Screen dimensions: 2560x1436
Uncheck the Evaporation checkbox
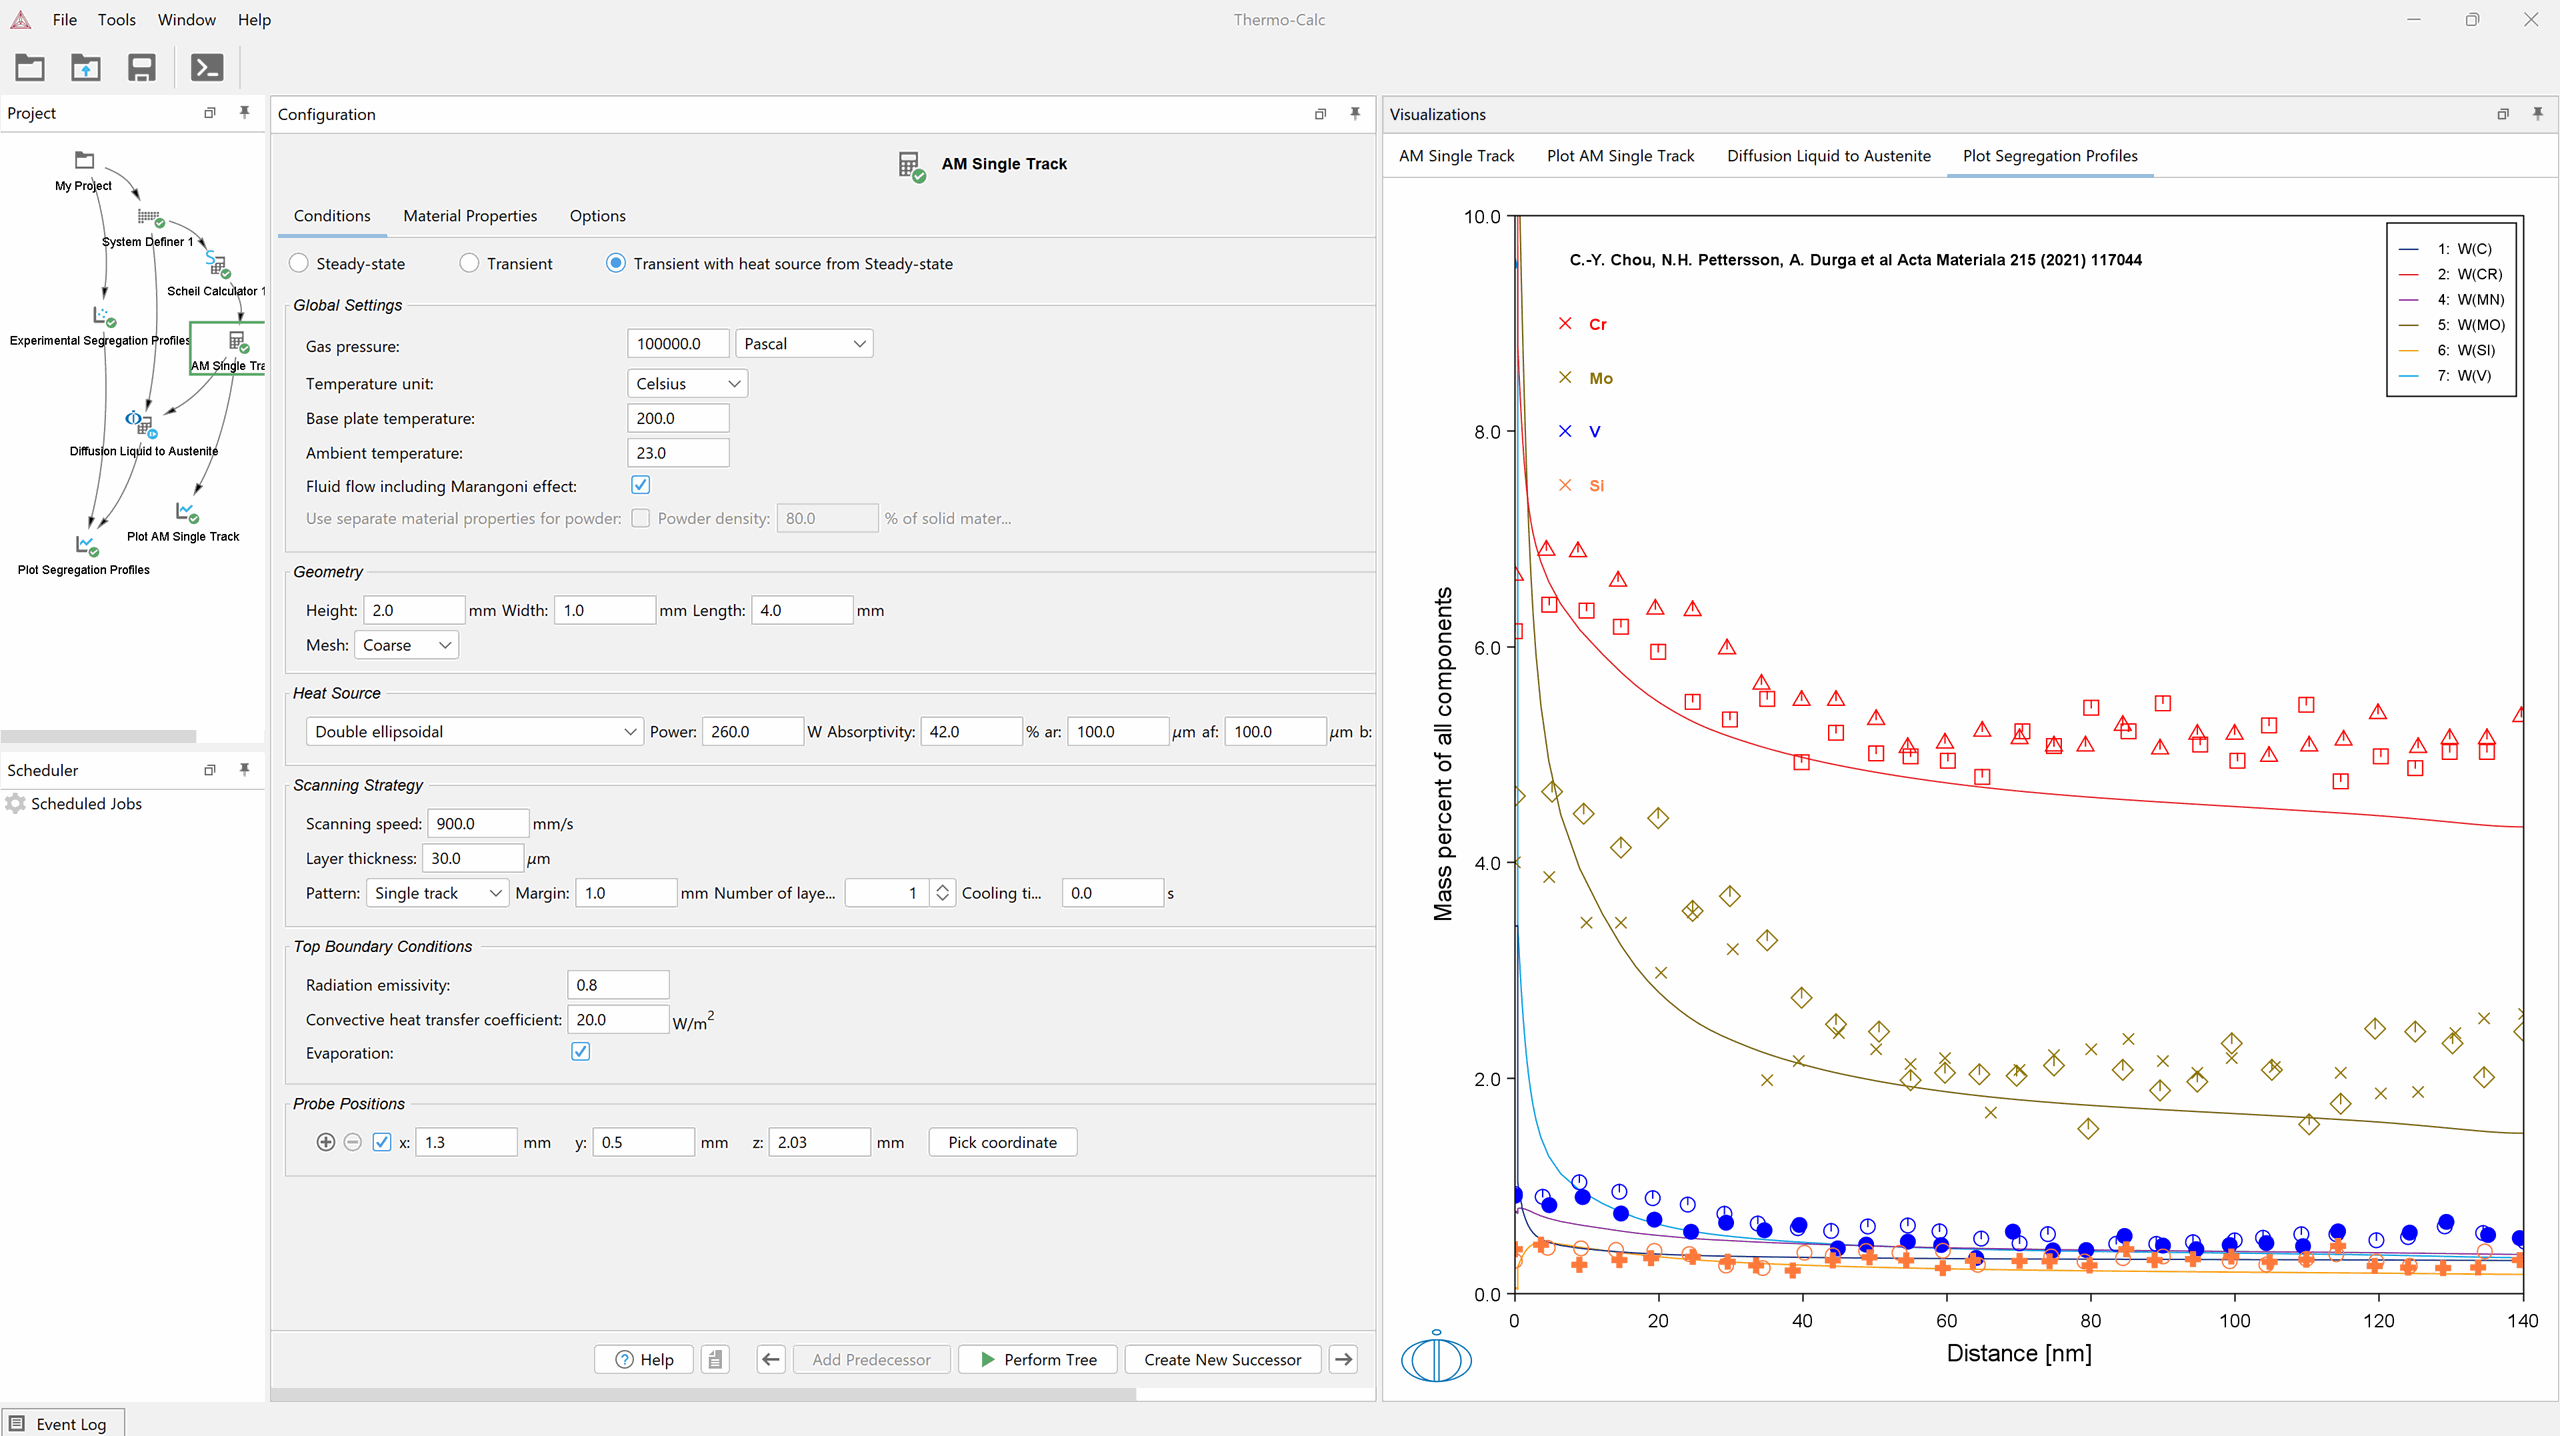point(580,1052)
